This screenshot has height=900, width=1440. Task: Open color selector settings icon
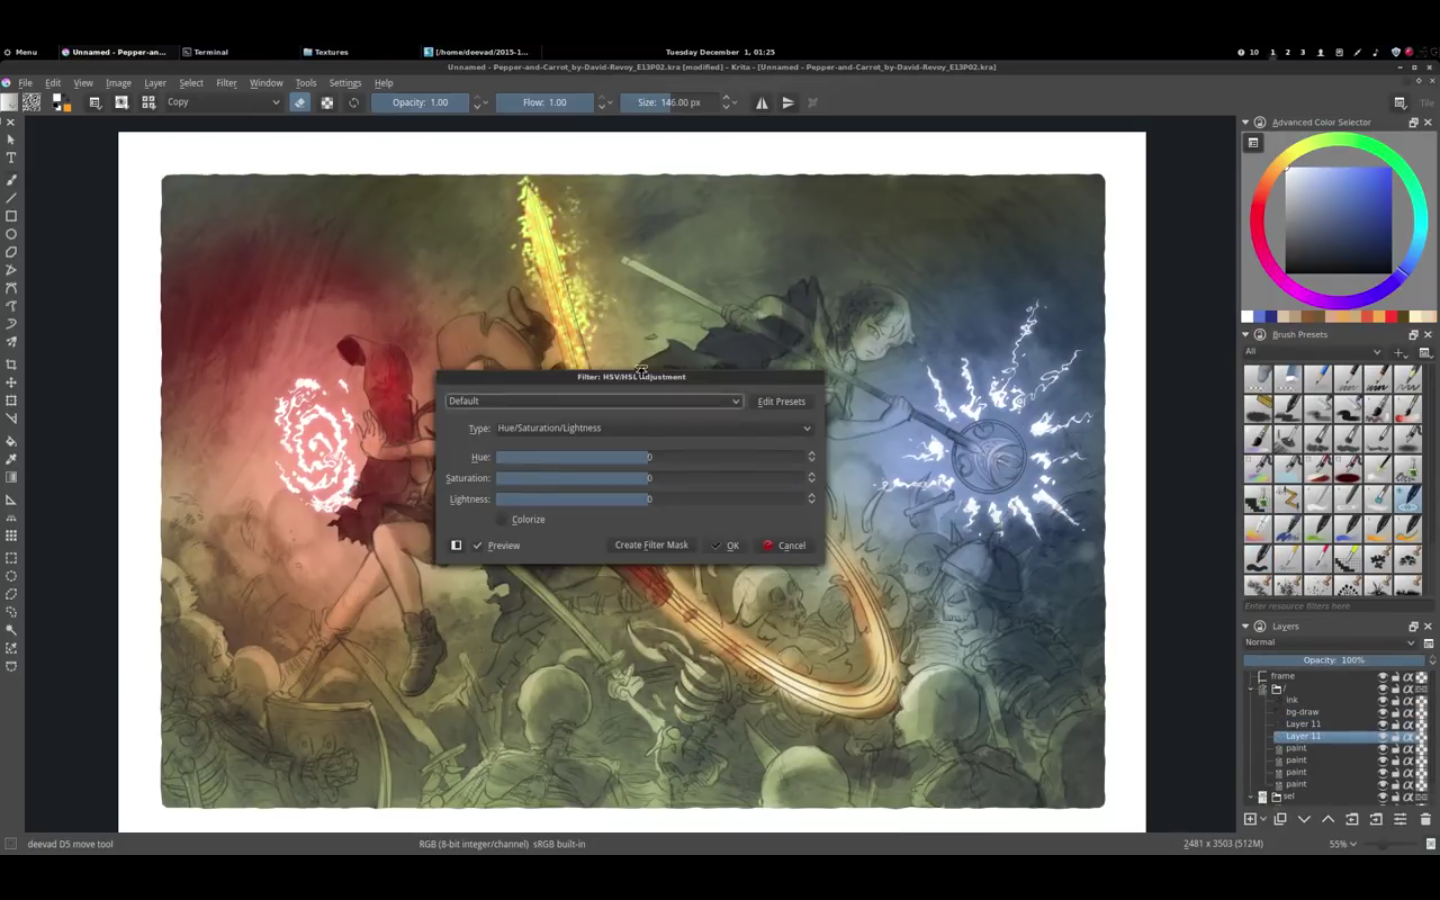(1253, 143)
